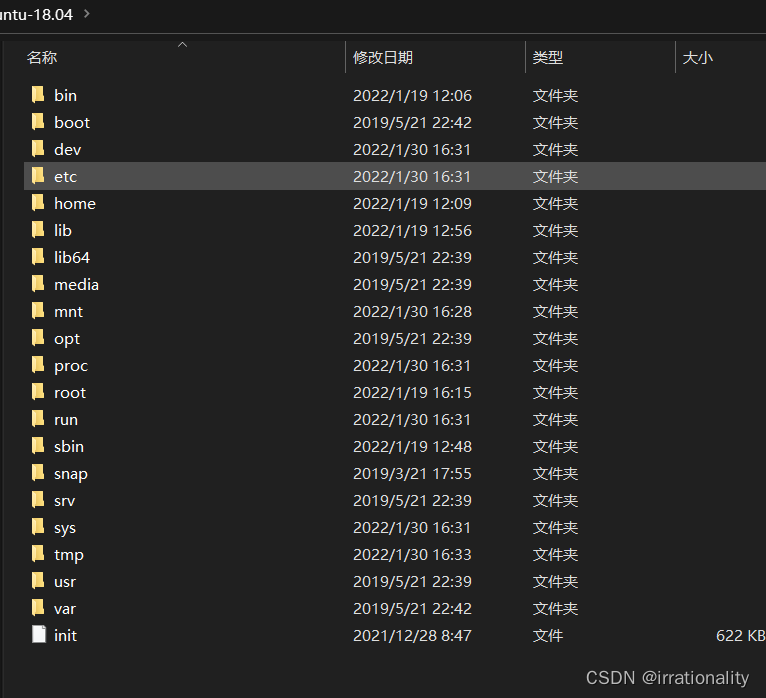This screenshot has width=766, height=698.
Task: Click the 文件夹 type in etc row
Action: point(555,176)
